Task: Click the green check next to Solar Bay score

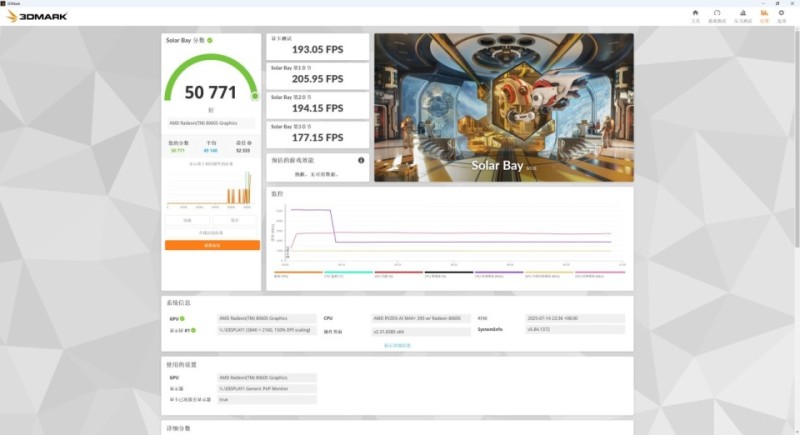Action: tap(210, 40)
